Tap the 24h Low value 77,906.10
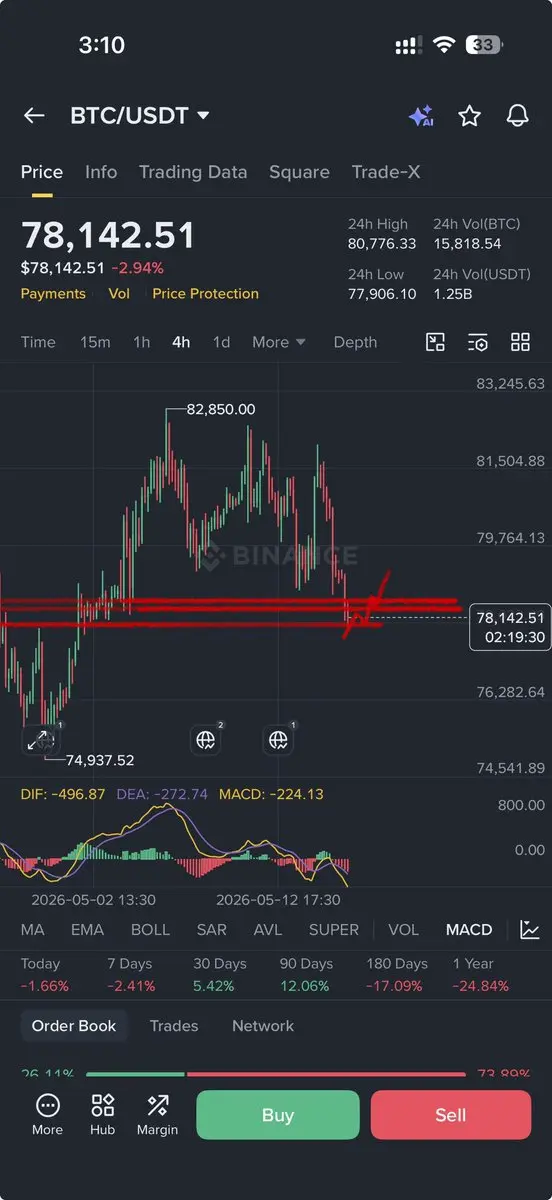Image resolution: width=552 pixels, height=1200 pixels. click(382, 294)
